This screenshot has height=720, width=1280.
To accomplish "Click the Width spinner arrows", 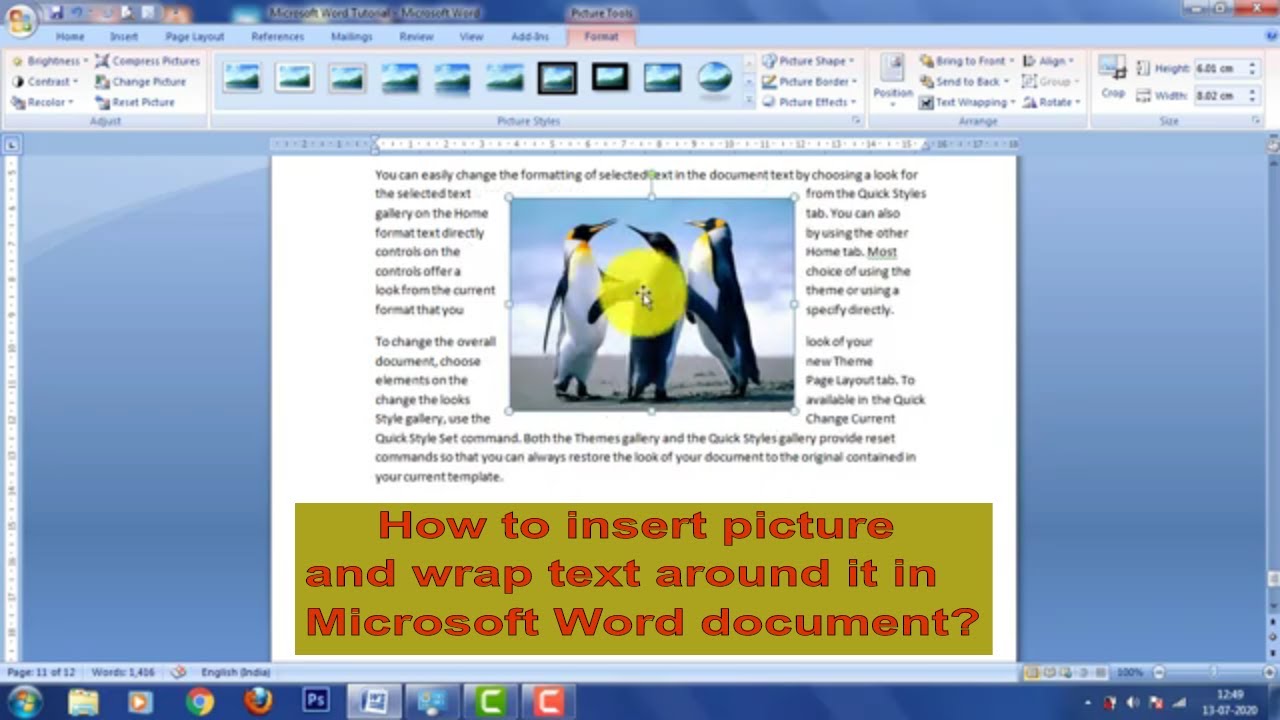I will [1252, 95].
